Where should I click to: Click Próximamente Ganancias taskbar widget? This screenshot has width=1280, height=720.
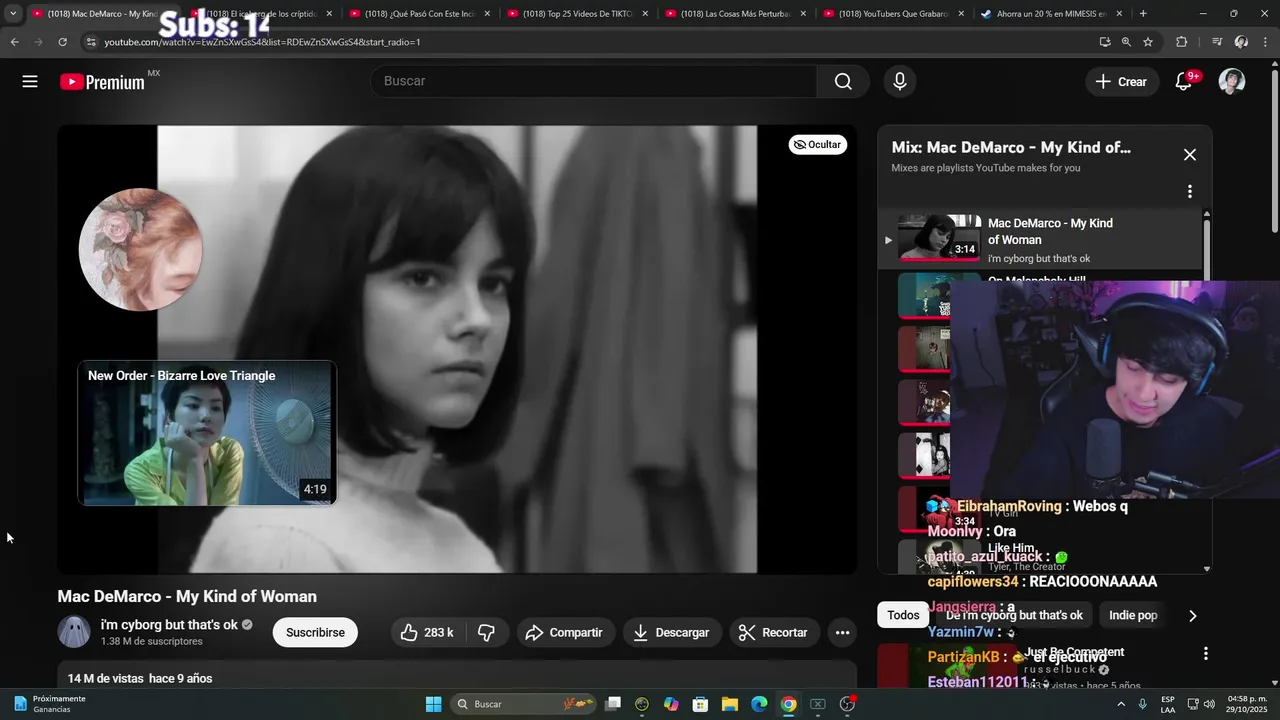50,704
